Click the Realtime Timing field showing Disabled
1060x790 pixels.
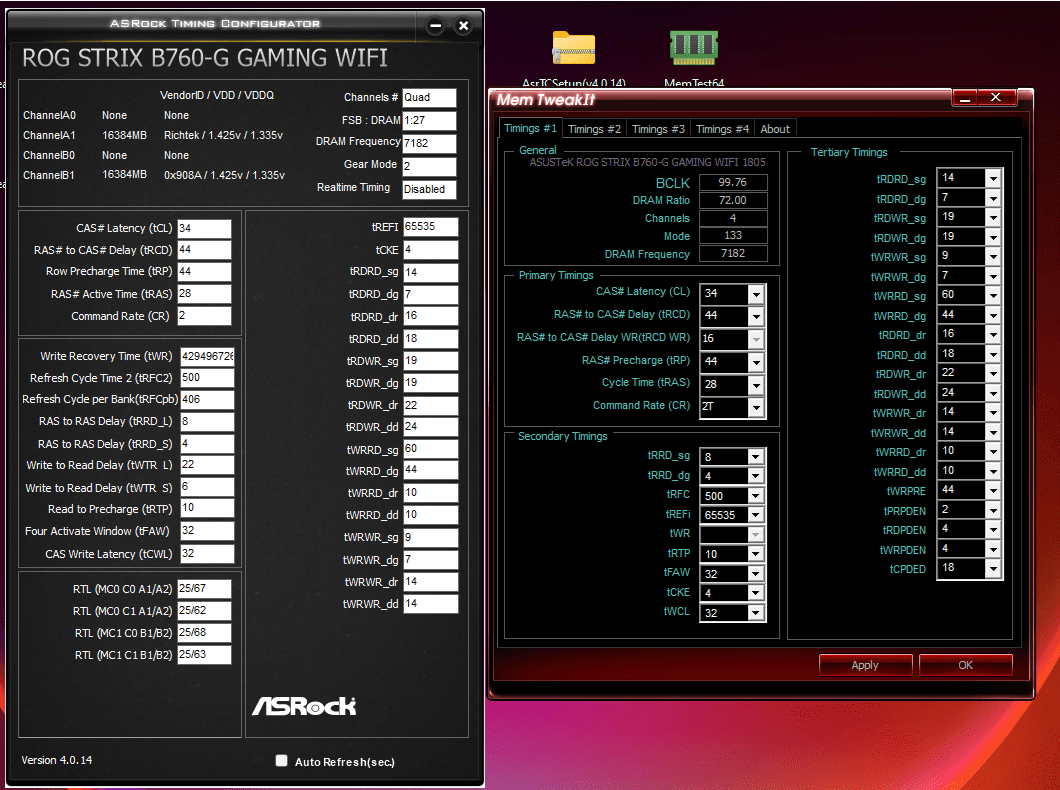tap(429, 189)
